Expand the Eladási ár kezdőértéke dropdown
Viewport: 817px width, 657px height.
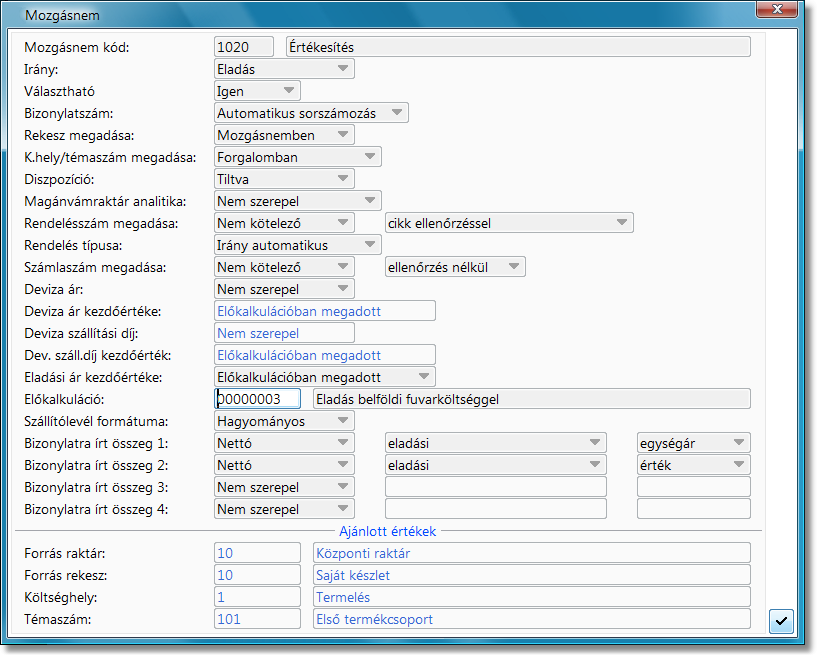424,377
